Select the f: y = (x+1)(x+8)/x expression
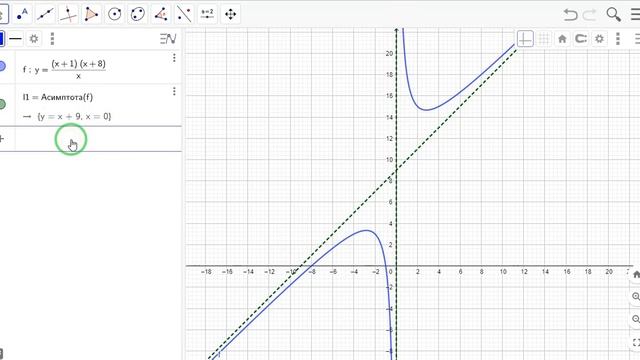 pyautogui.click(x=64, y=69)
